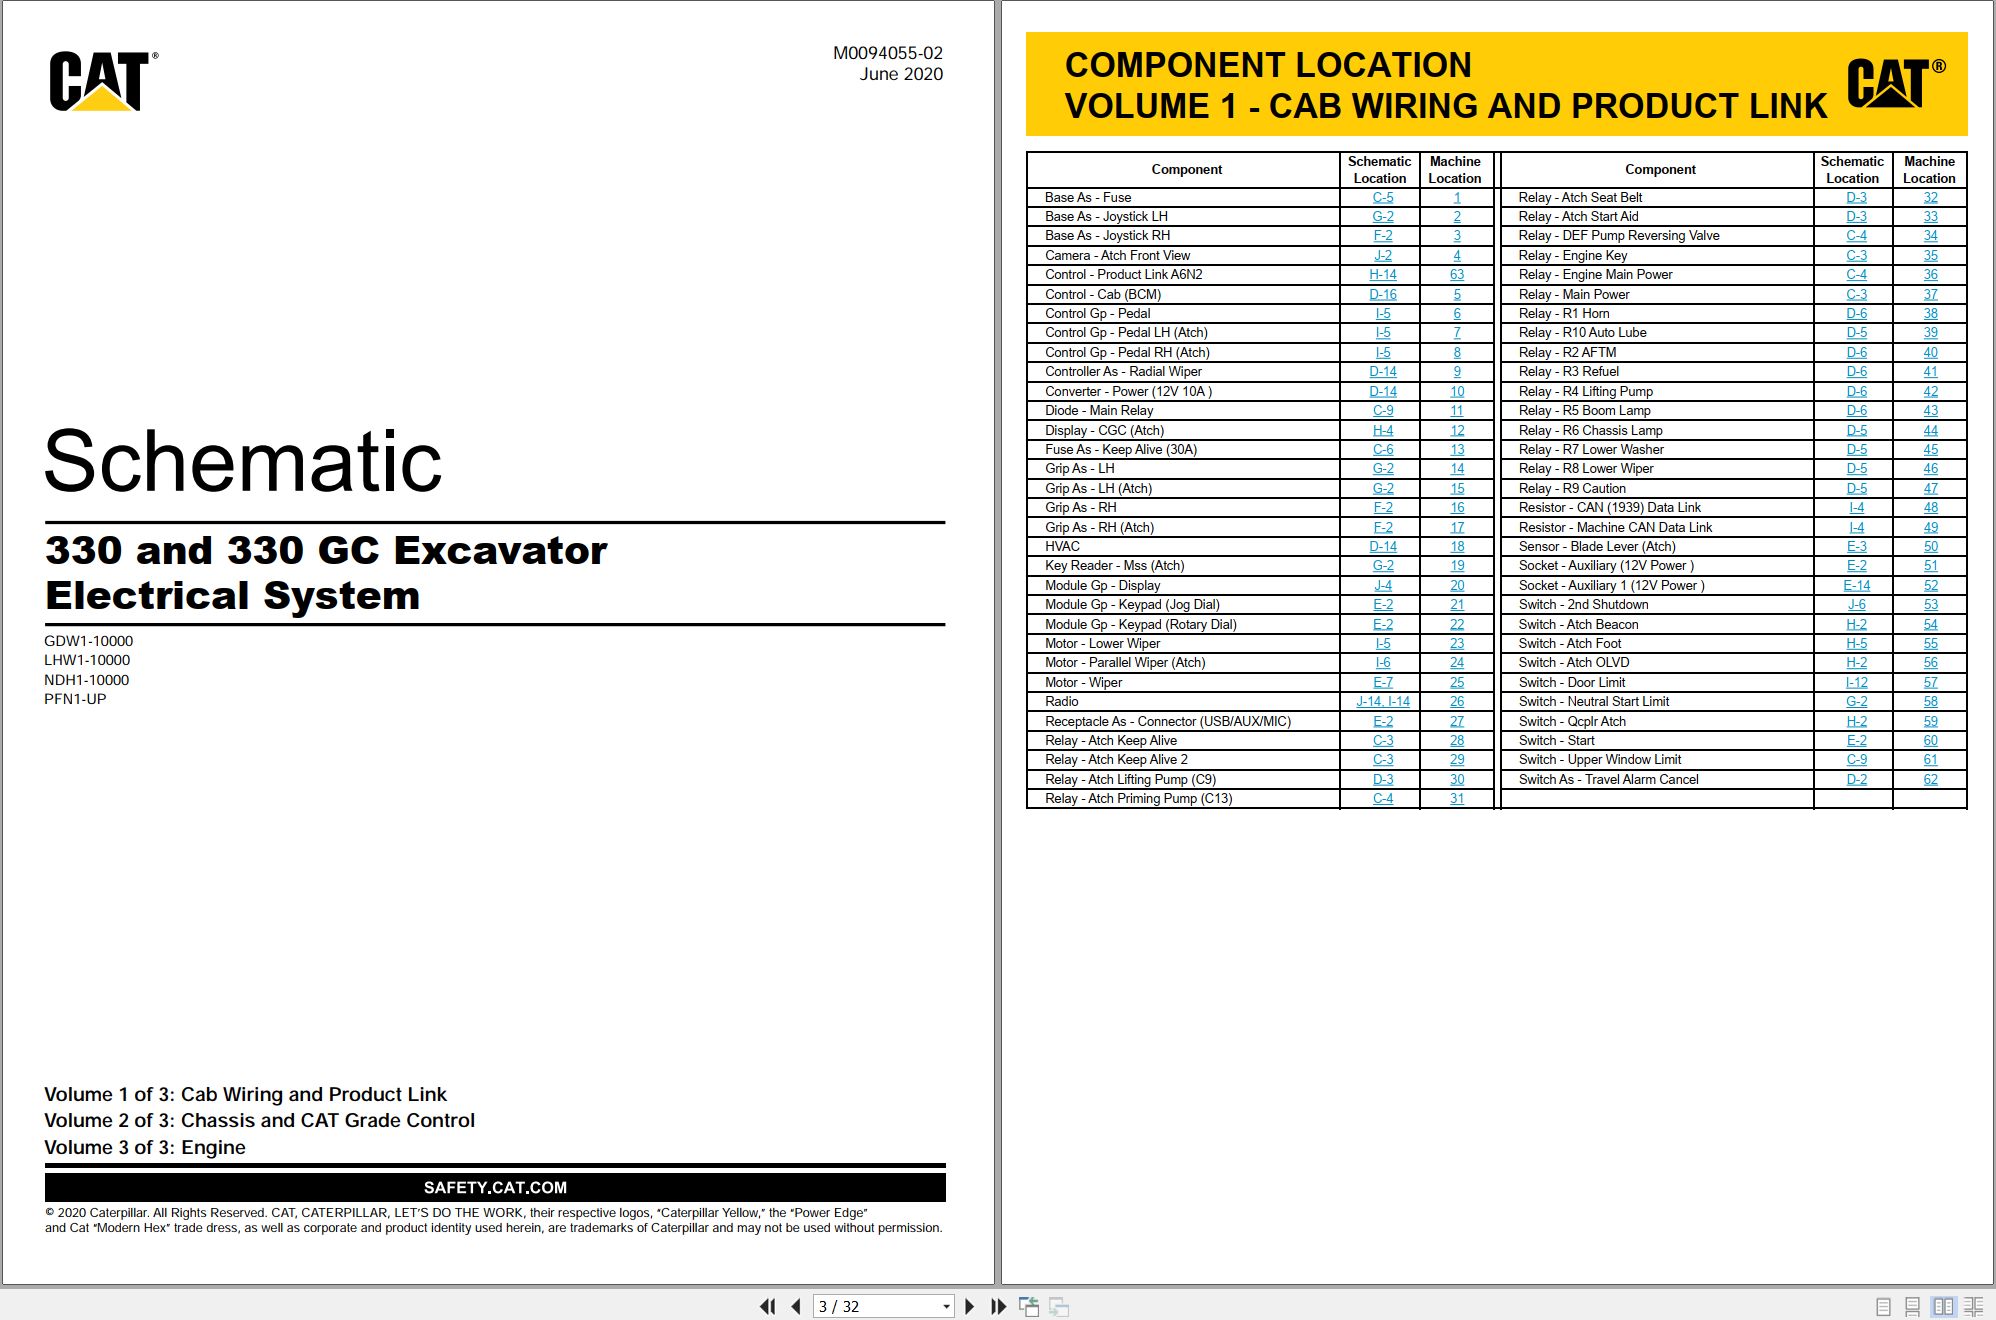Open machine location 10 for Converter - Power

tap(1456, 391)
